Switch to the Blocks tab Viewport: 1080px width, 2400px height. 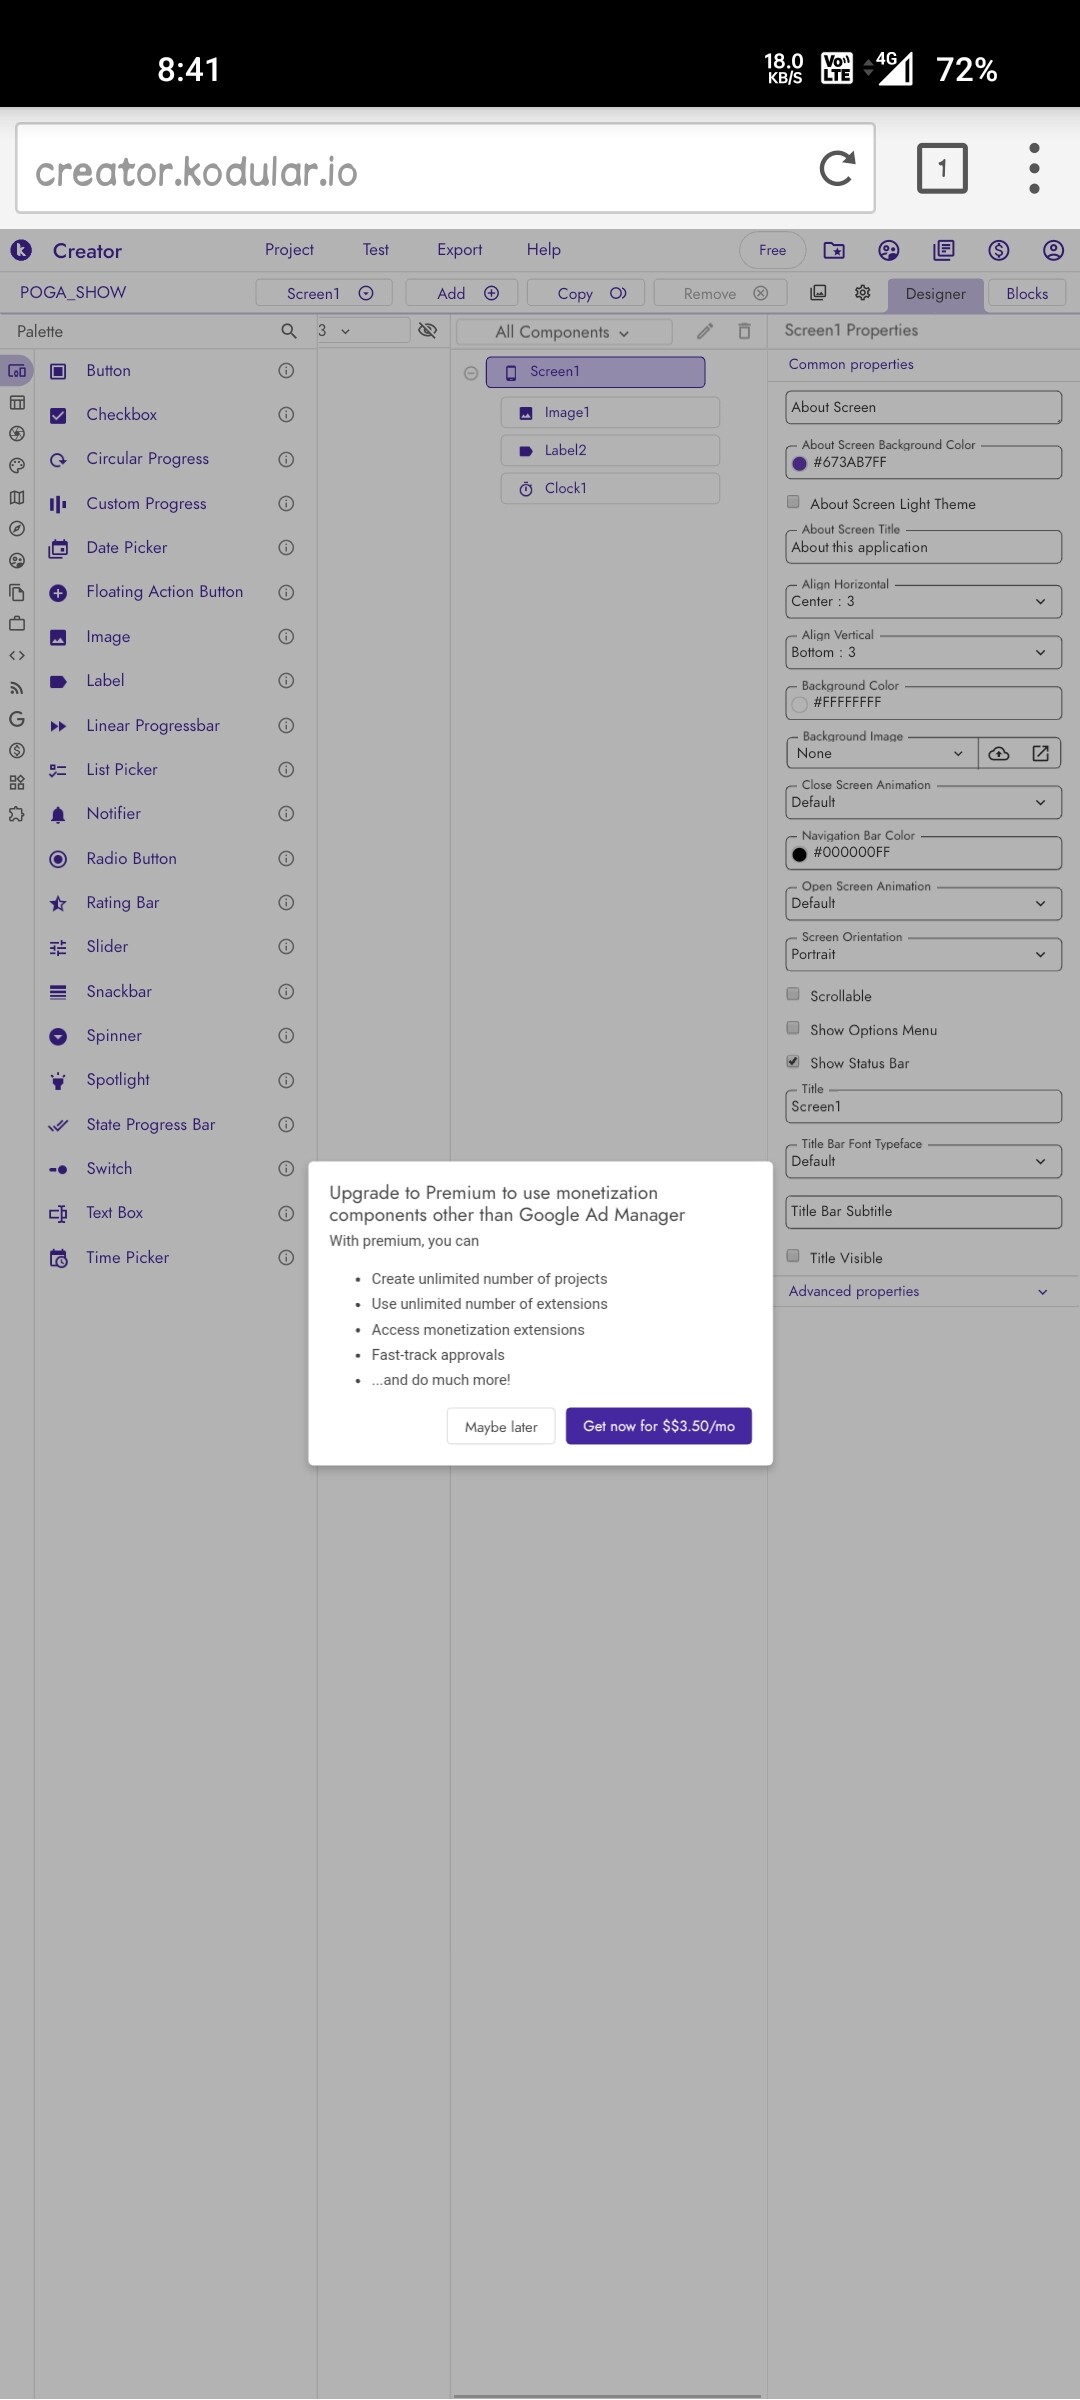click(1027, 293)
